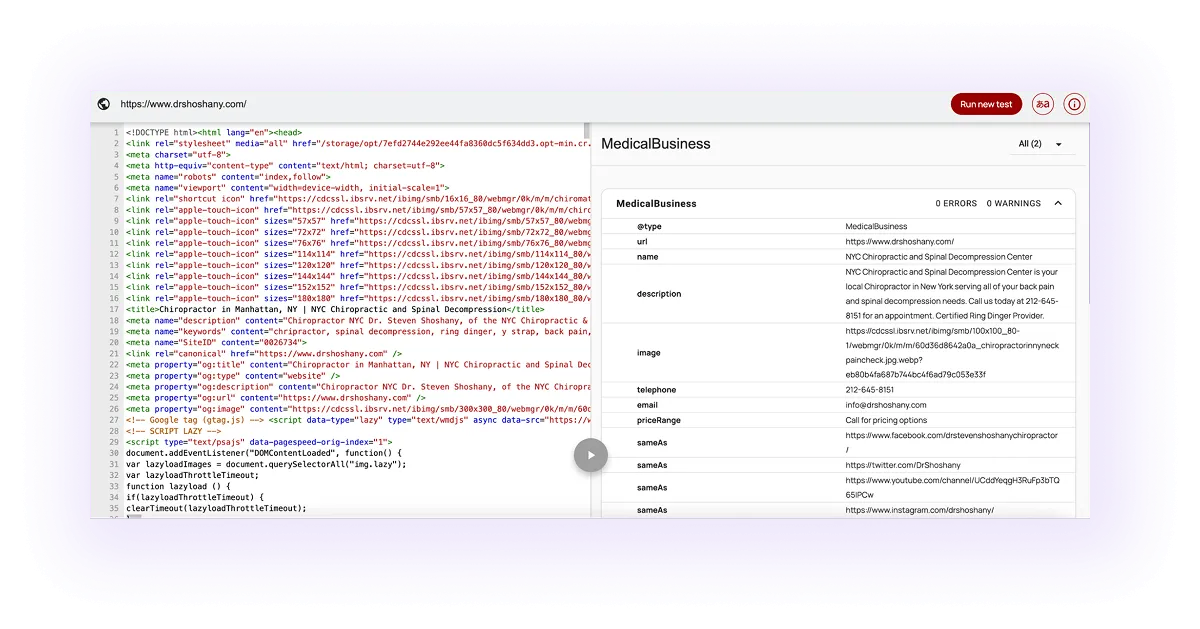The width and height of the screenshot is (1200, 629).
Task: Click the dropdown arrow next to All (2)
Action: [1057, 143]
